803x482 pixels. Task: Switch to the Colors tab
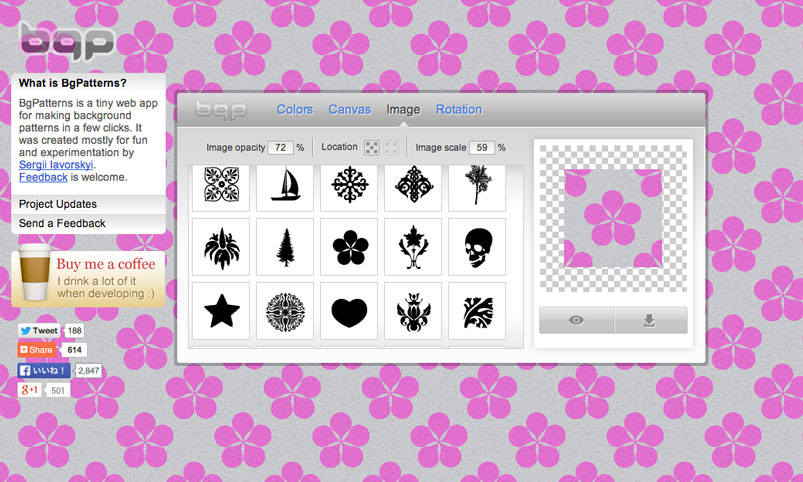coord(295,110)
